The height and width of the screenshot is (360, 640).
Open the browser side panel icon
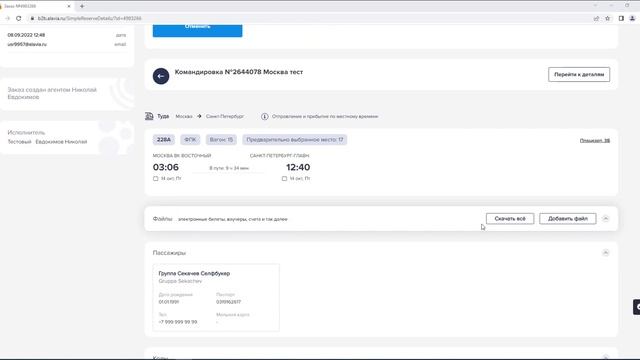coord(621,18)
